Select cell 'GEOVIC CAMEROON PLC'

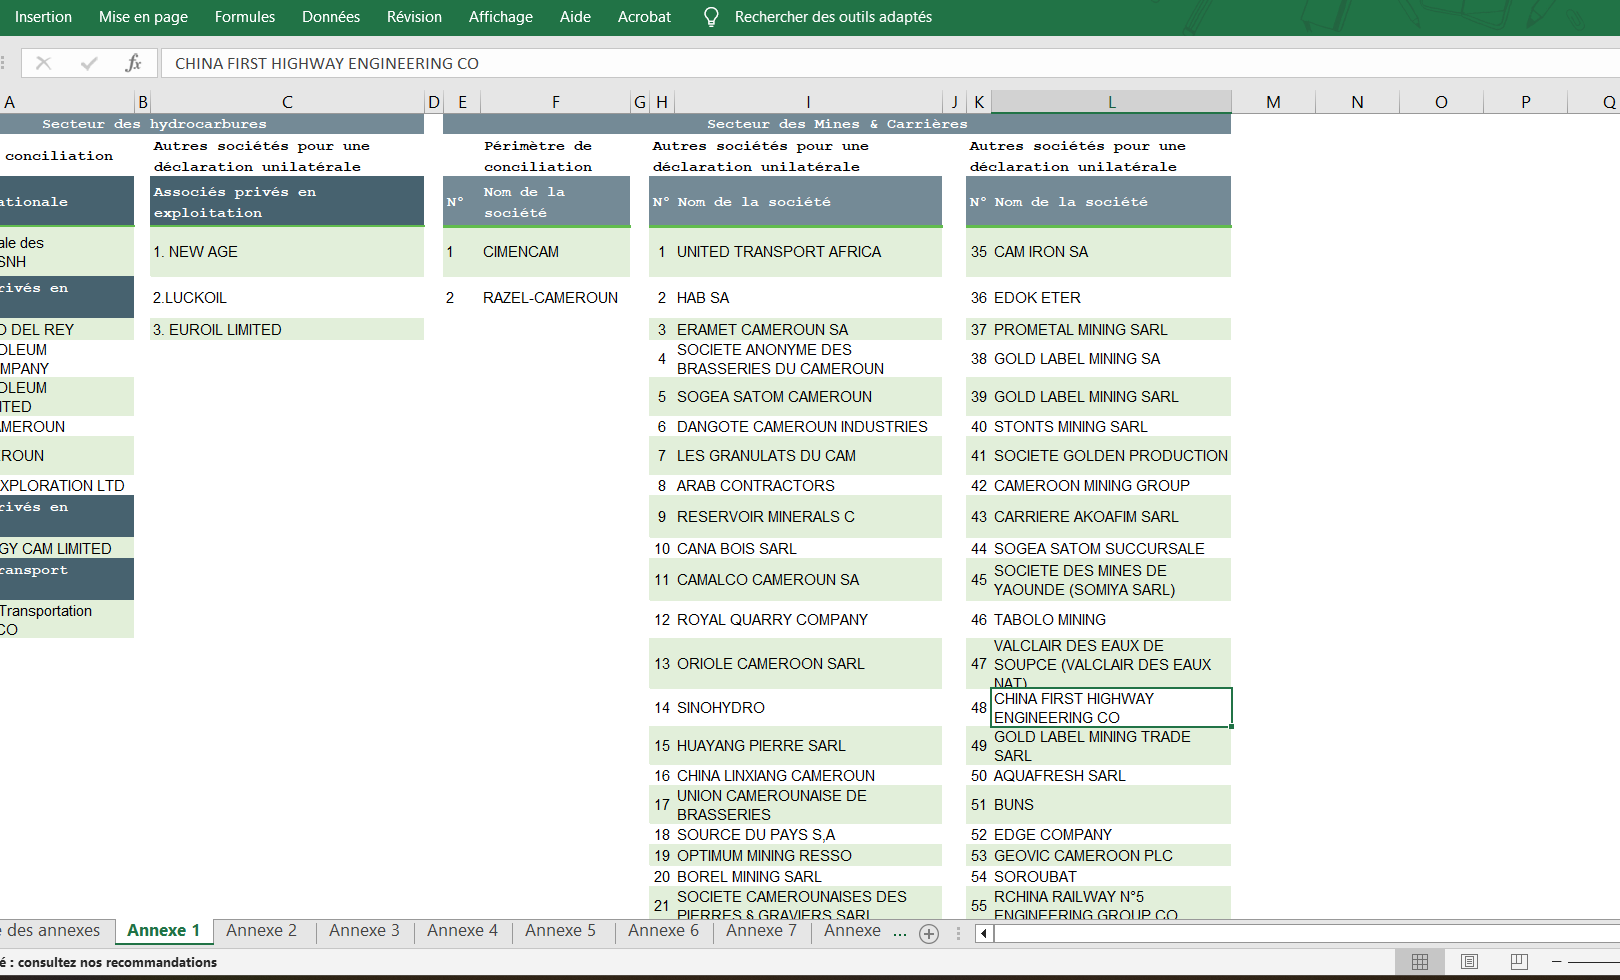1111,856
